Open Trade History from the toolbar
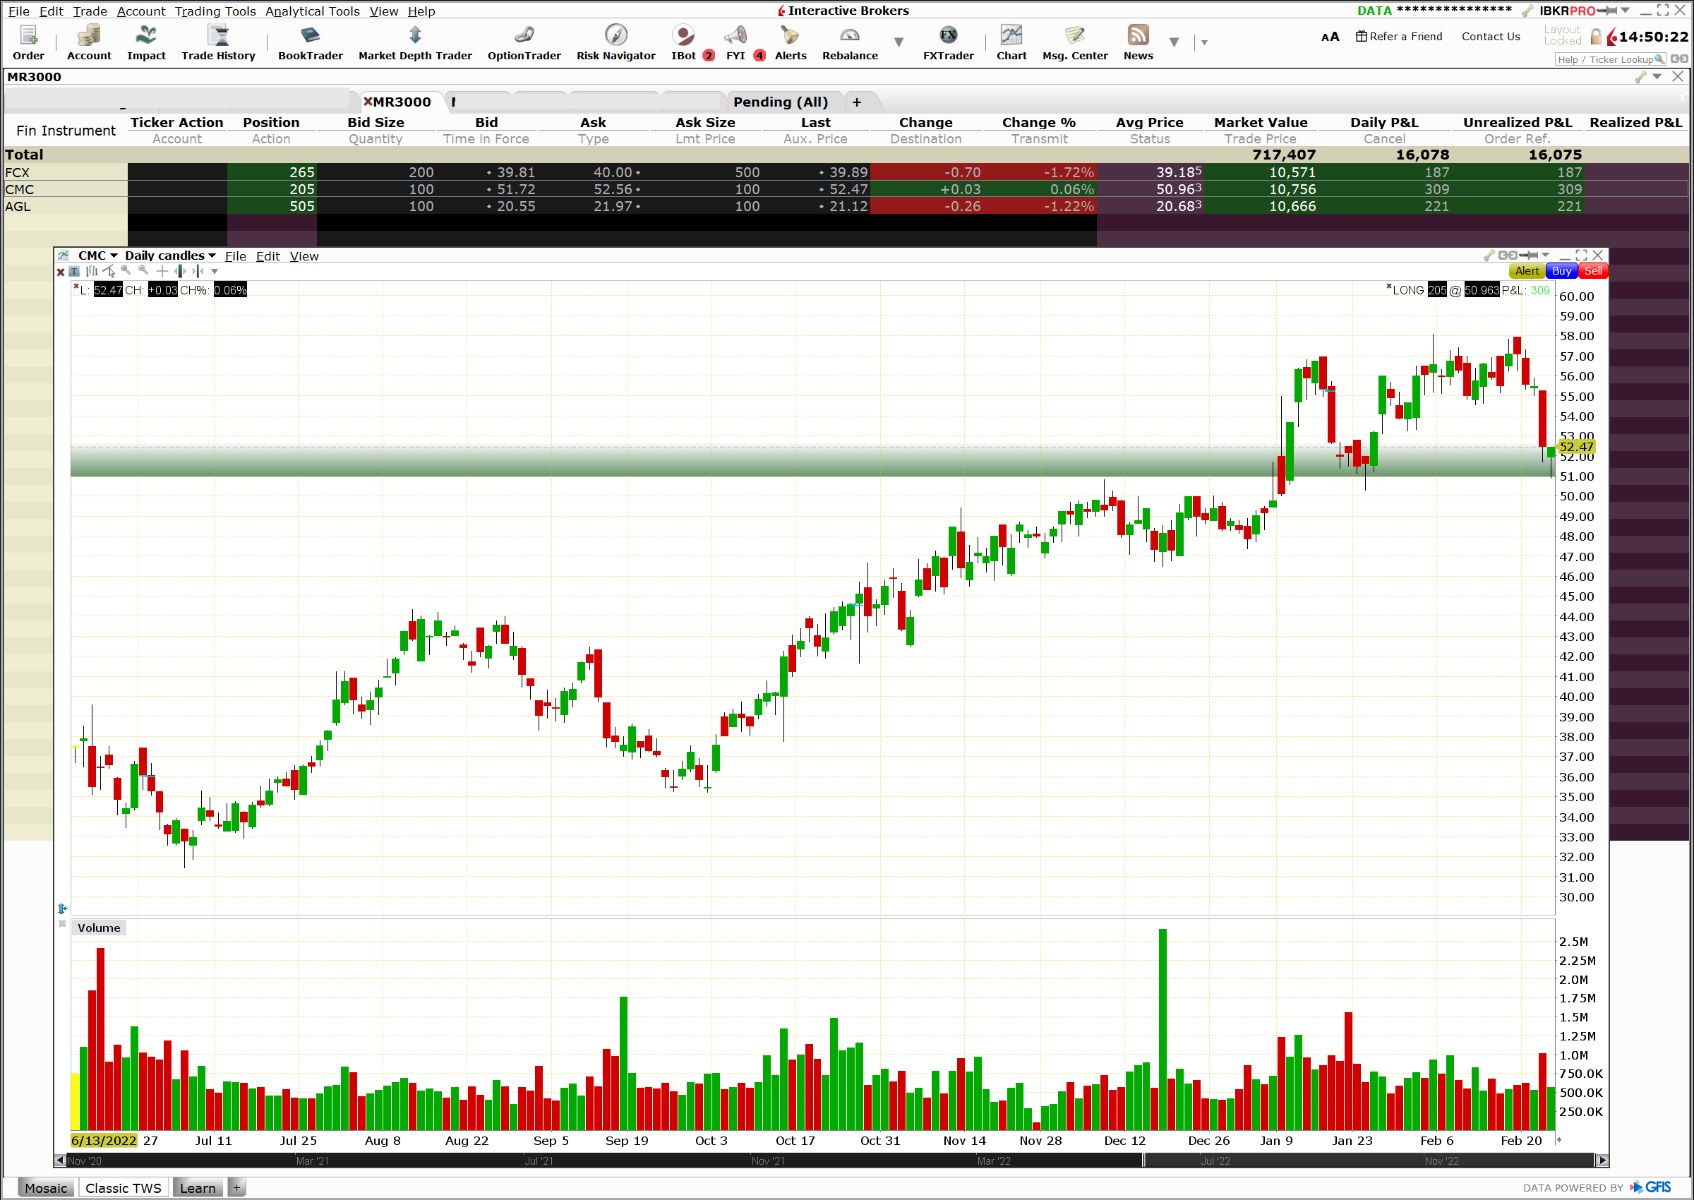1694x1200 pixels. (218, 42)
